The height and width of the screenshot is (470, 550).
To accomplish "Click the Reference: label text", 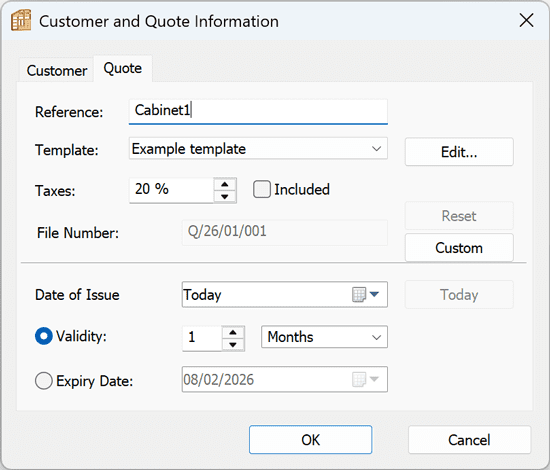I will click(x=69, y=112).
